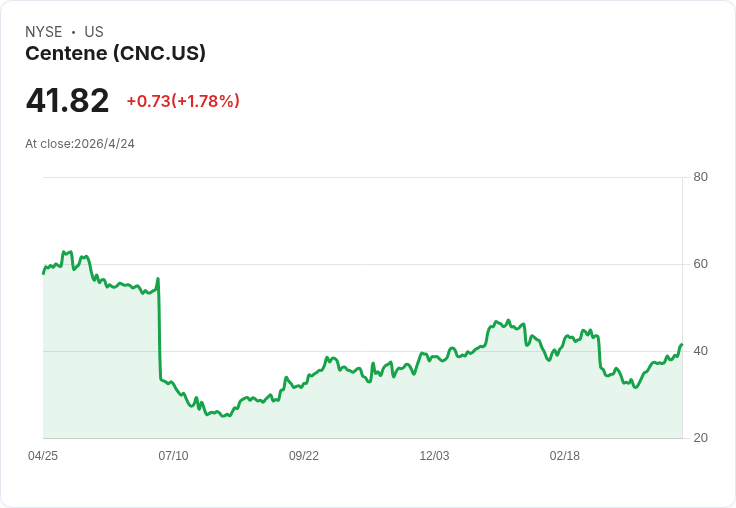Image resolution: width=736 pixels, height=508 pixels.
Task: Select the 09/22 date axis label
Action: (304, 456)
